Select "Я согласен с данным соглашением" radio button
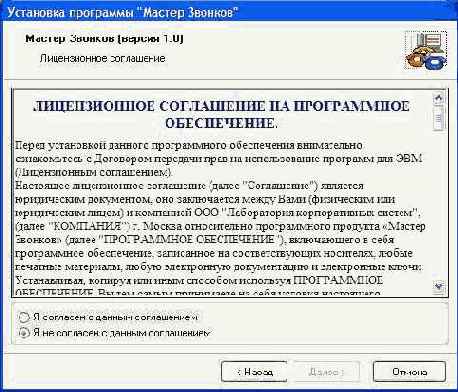 tap(24, 317)
